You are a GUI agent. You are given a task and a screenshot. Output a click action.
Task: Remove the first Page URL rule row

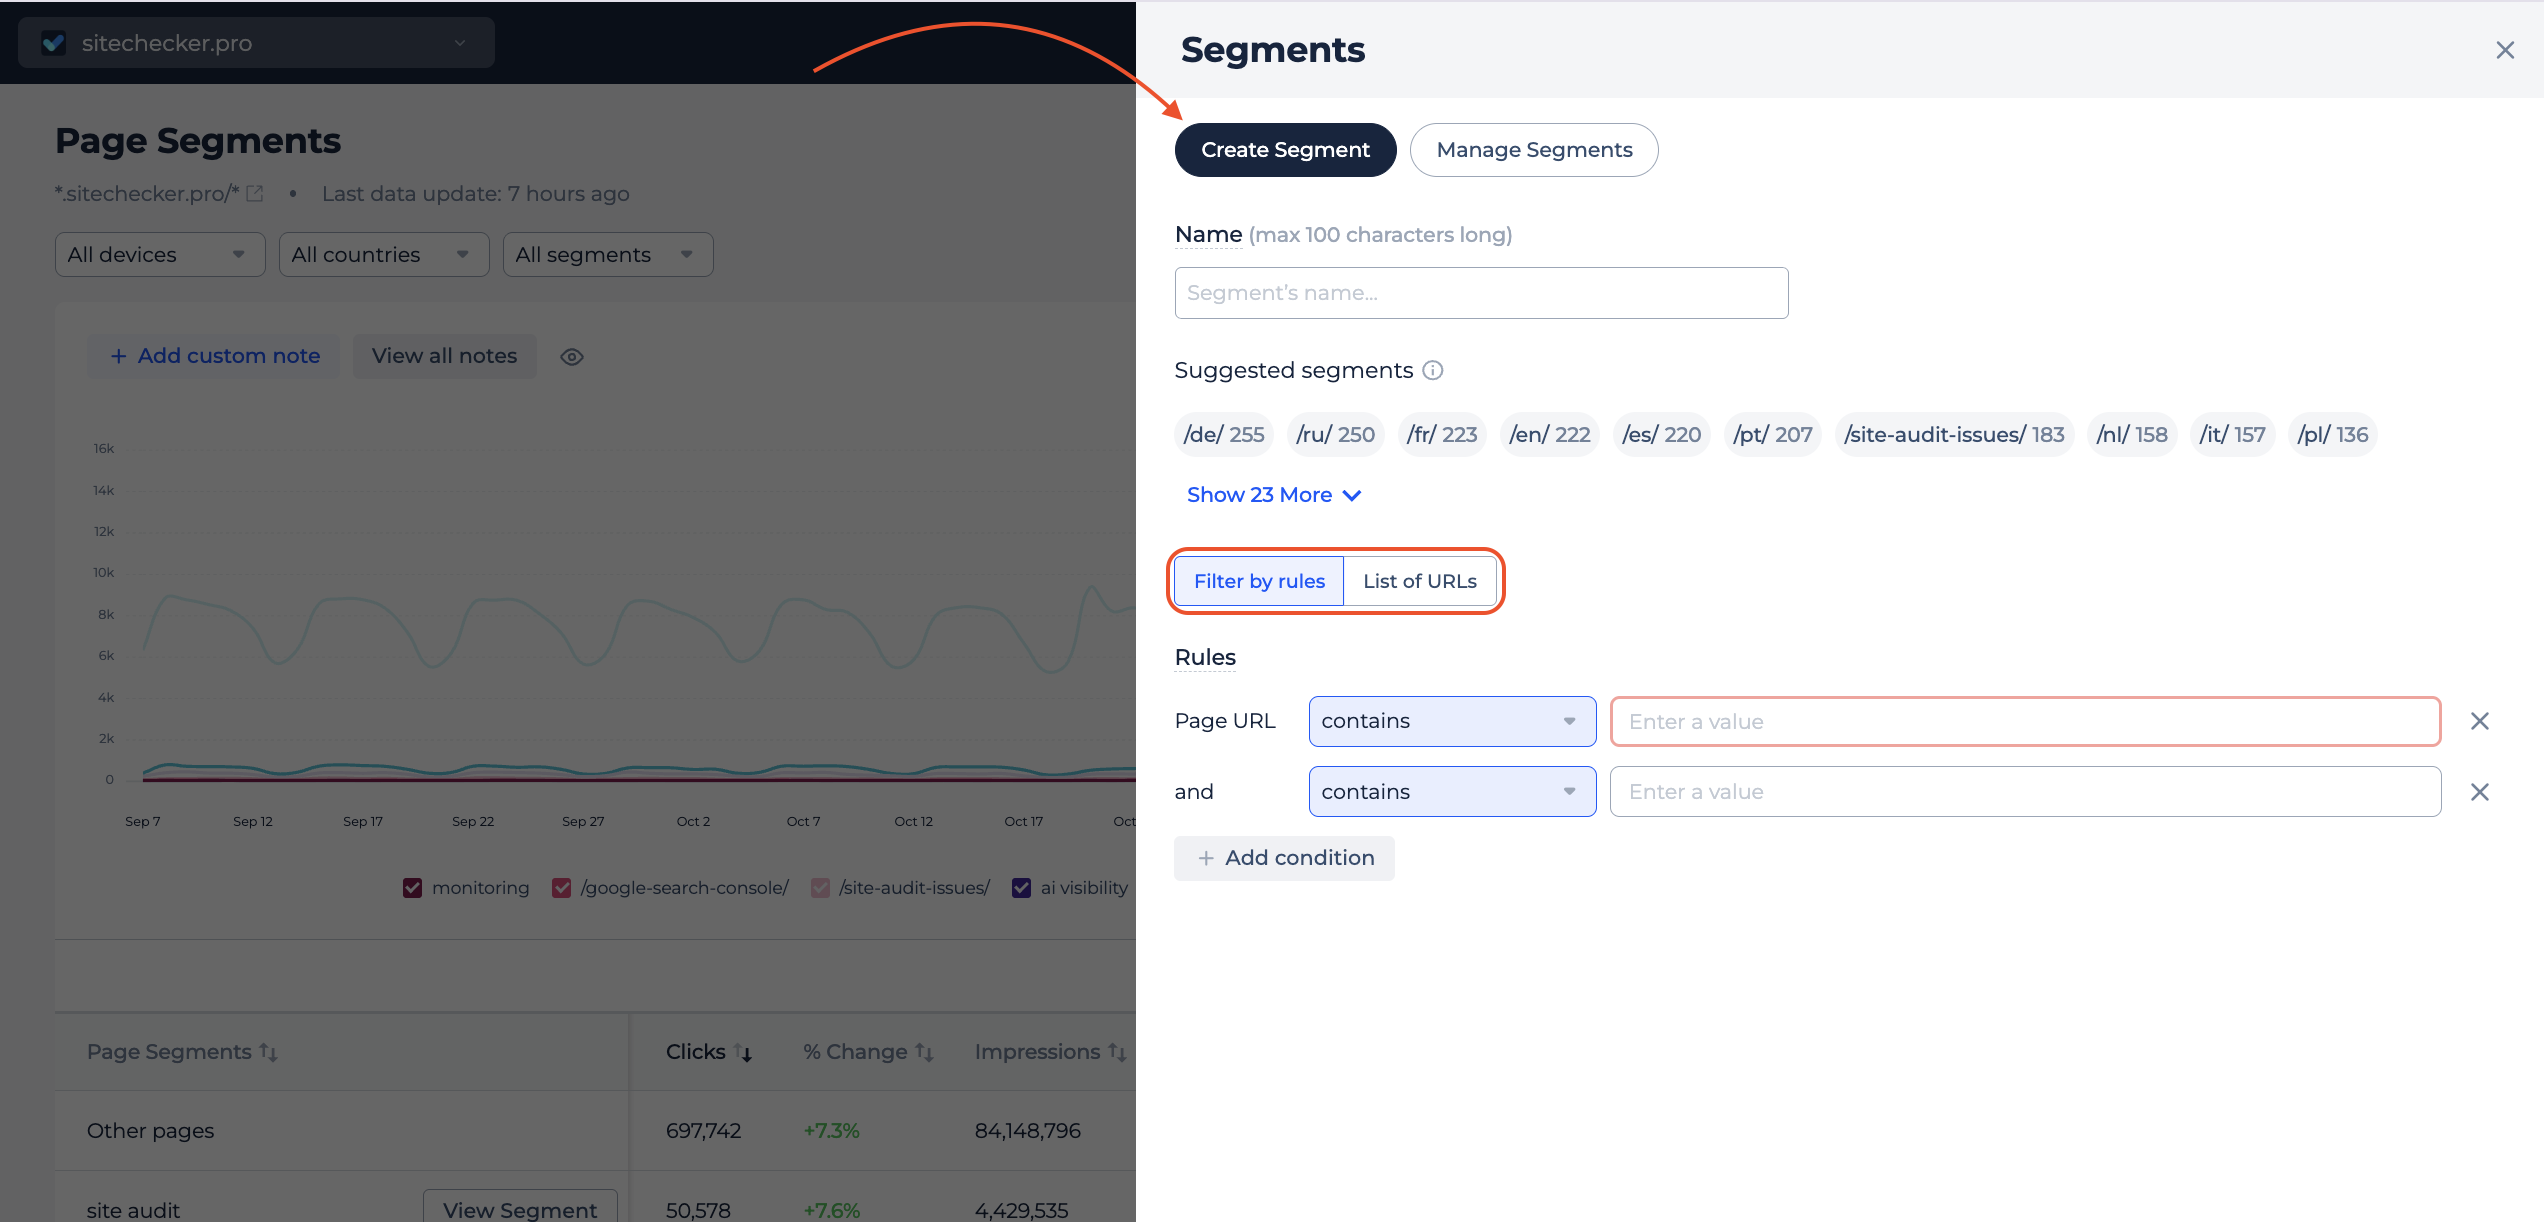pyautogui.click(x=2479, y=721)
